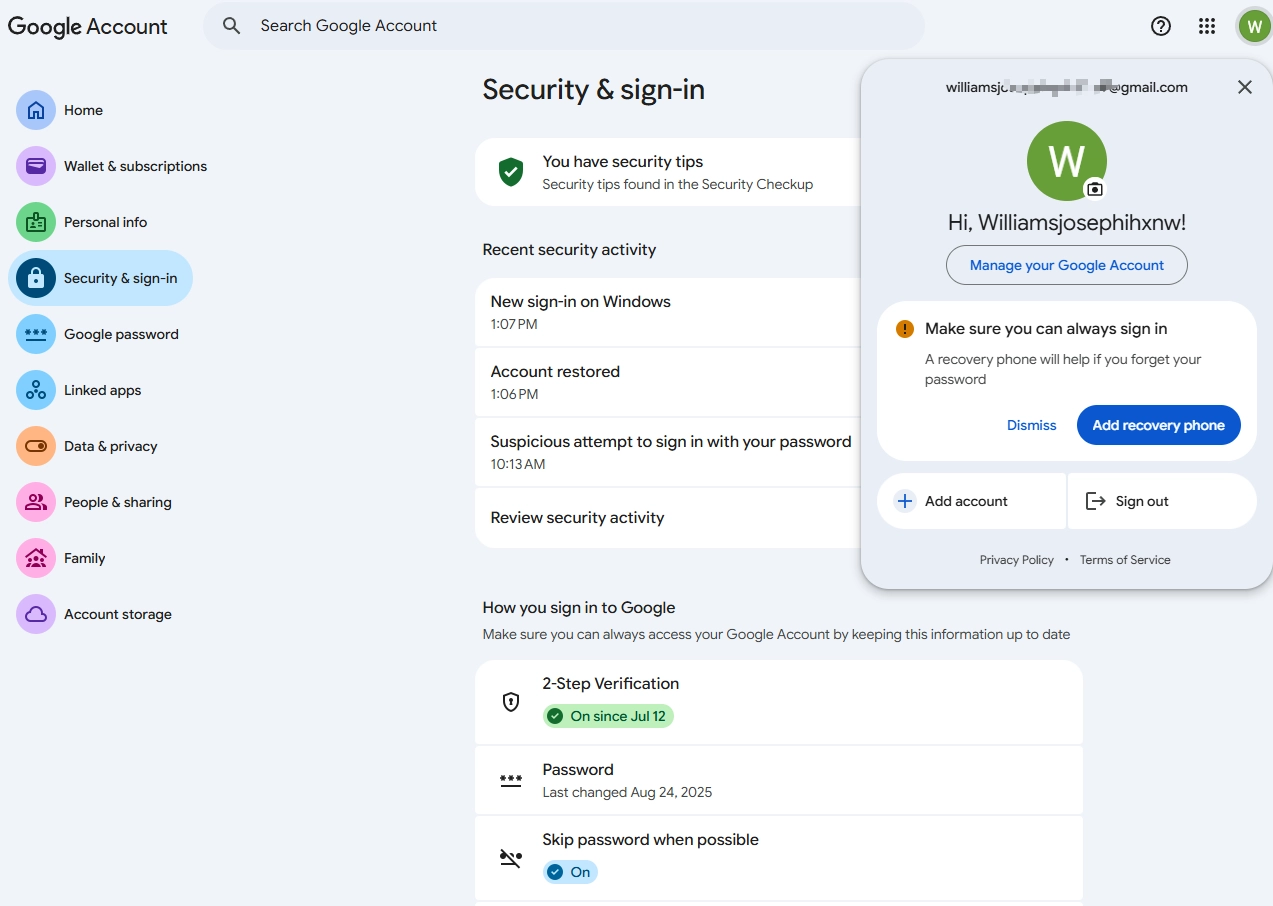
Task: Click the Google password asterisks icon
Action: point(36,334)
